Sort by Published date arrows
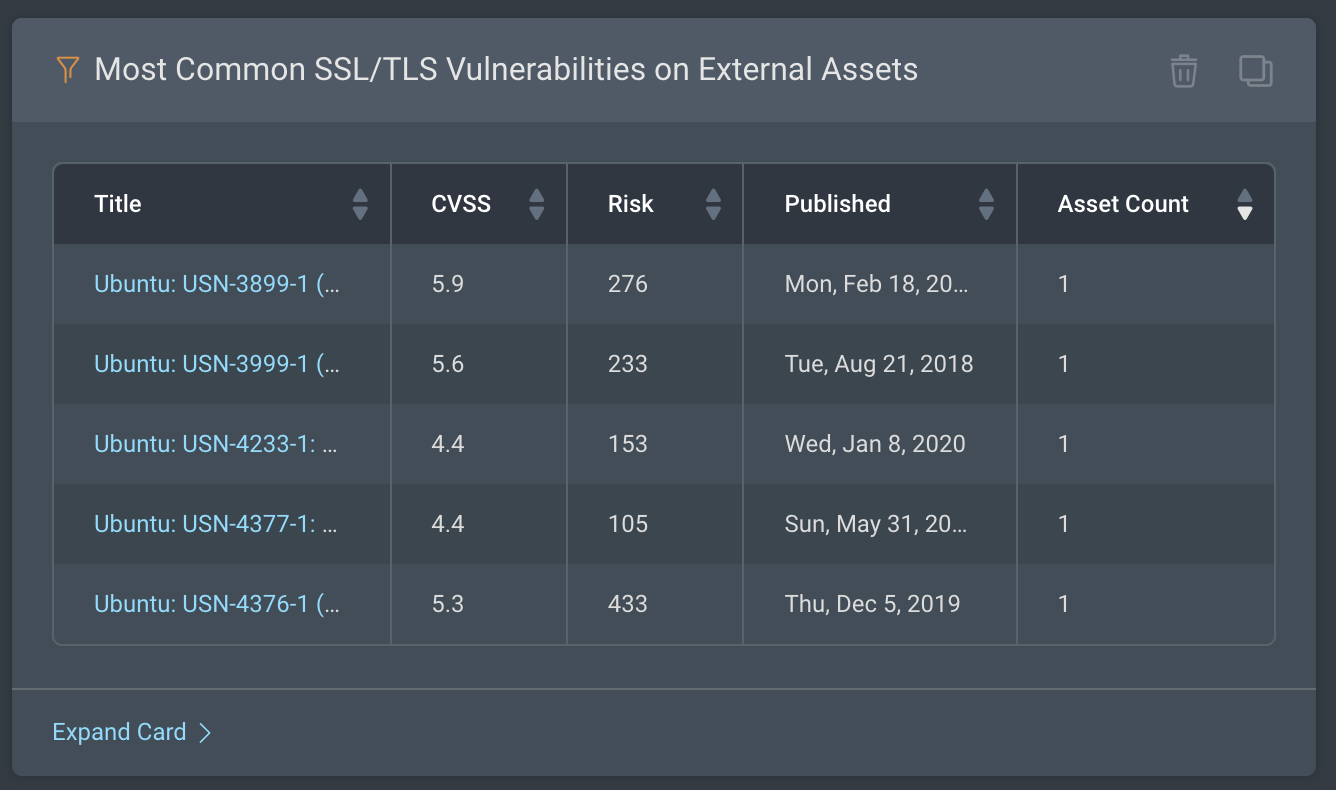The width and height of the screenshot is (1336, 790). coord(986,204)
